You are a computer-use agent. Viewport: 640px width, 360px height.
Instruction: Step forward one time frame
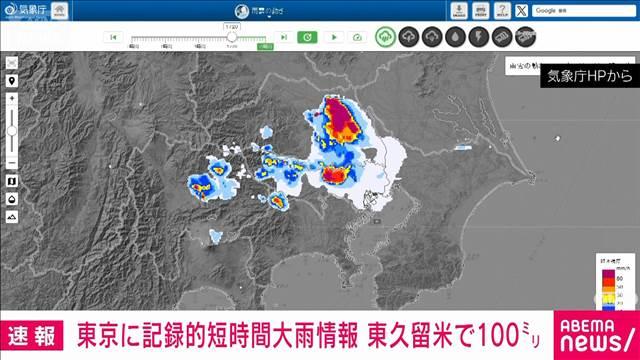[284, 37]
